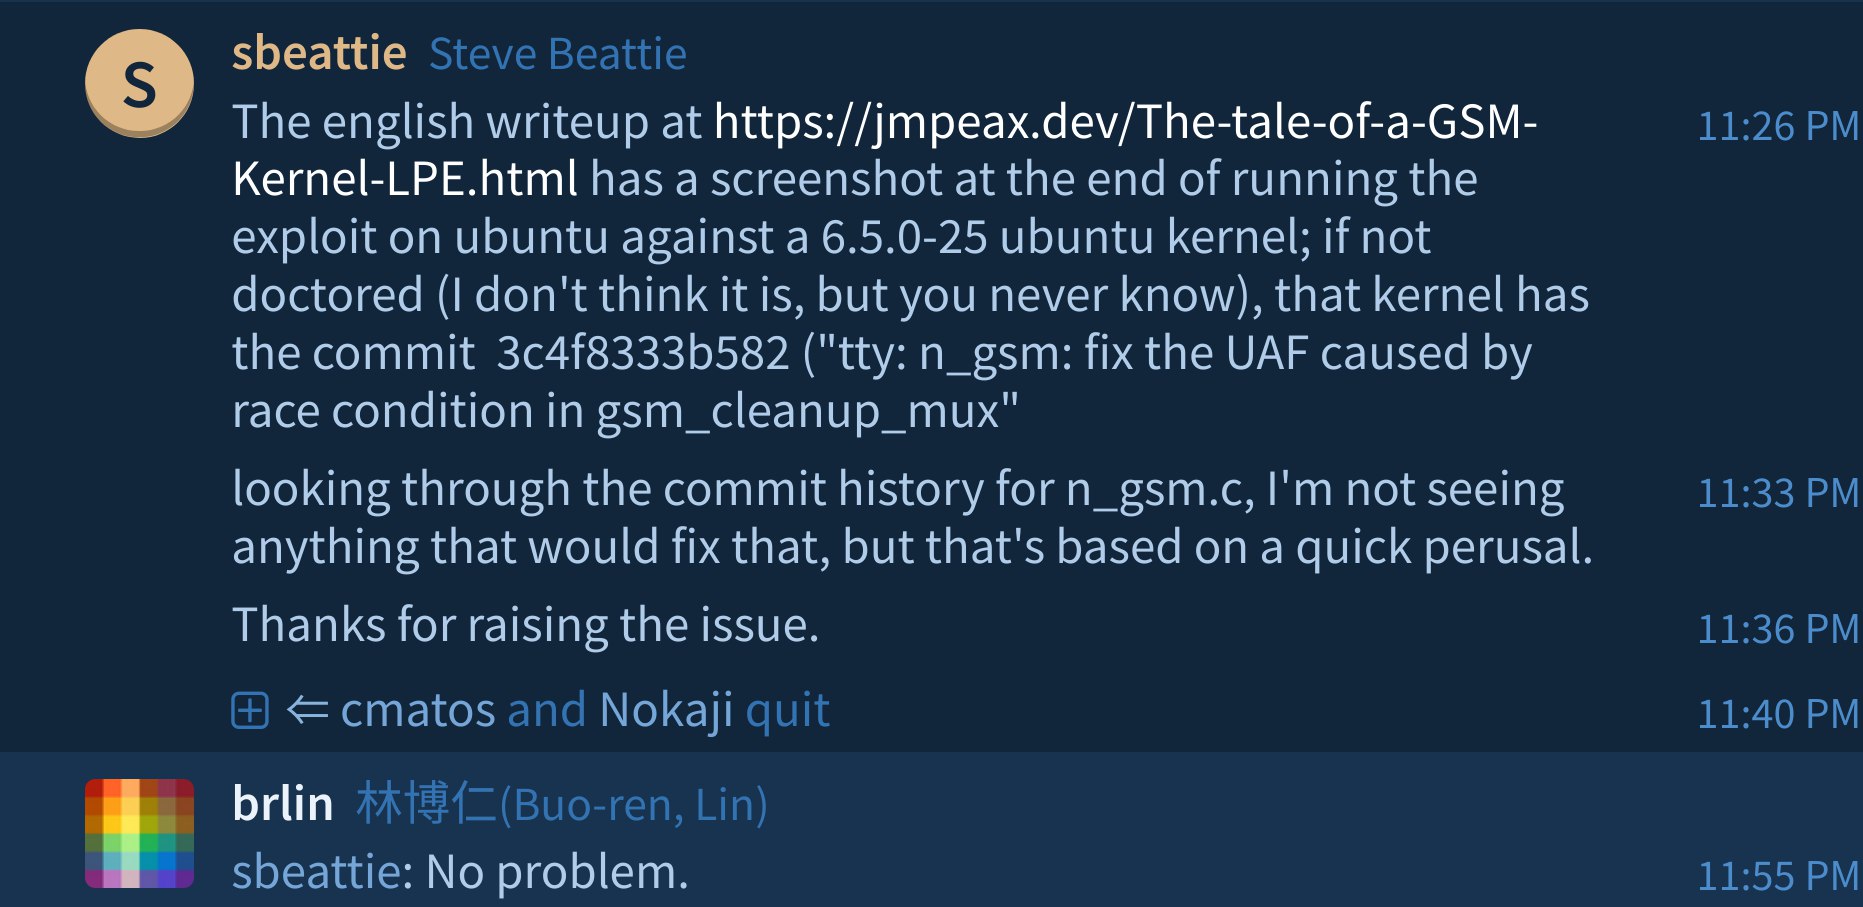Click brlin's colorful pixelated avatar
Screen dimensions: 1863x907
(139, 833)
